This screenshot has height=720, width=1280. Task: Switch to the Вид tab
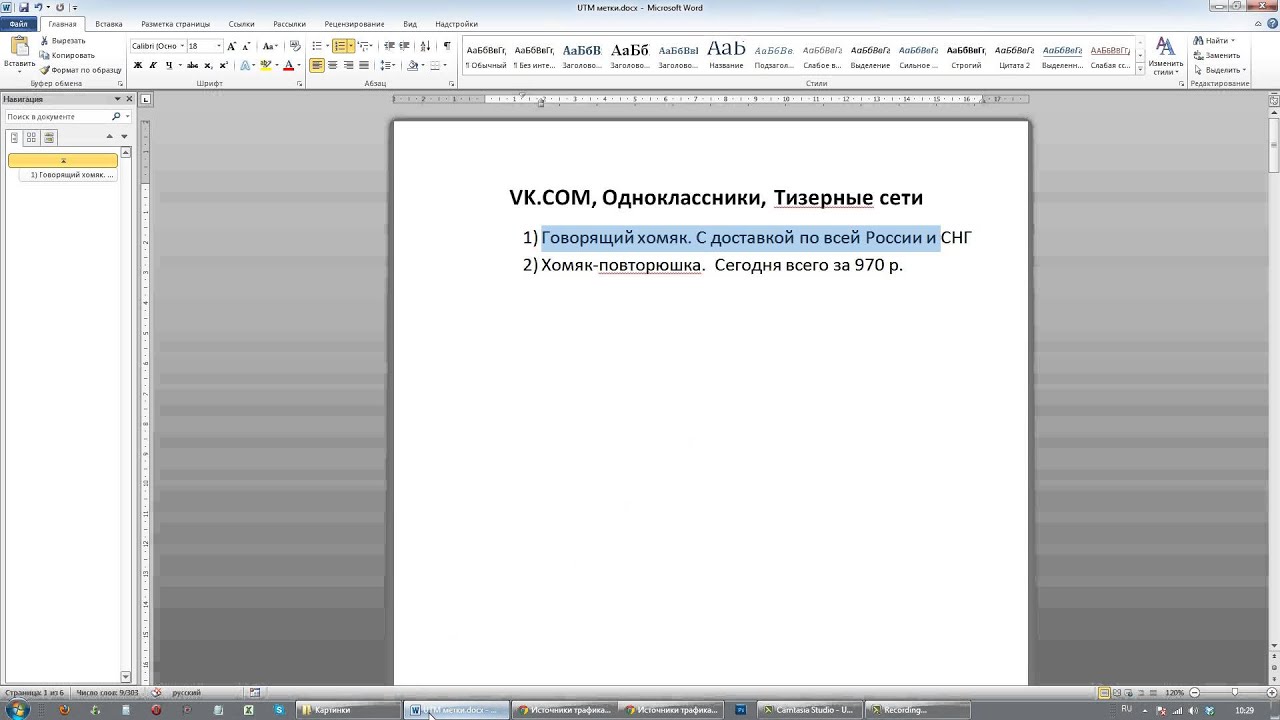click(x=410, y=24)
